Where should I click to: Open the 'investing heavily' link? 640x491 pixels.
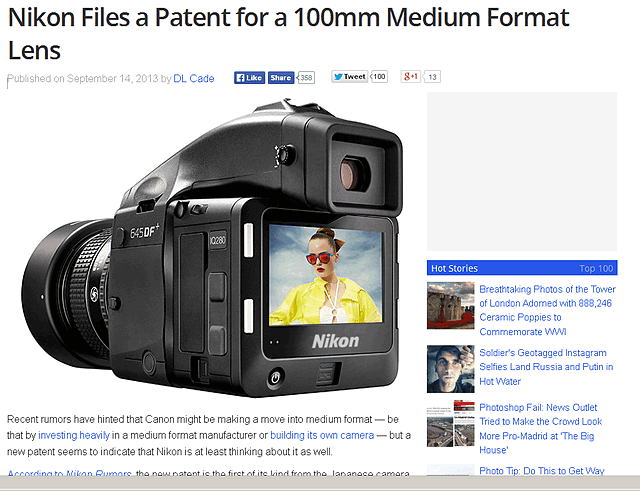(x=74, y=435)
